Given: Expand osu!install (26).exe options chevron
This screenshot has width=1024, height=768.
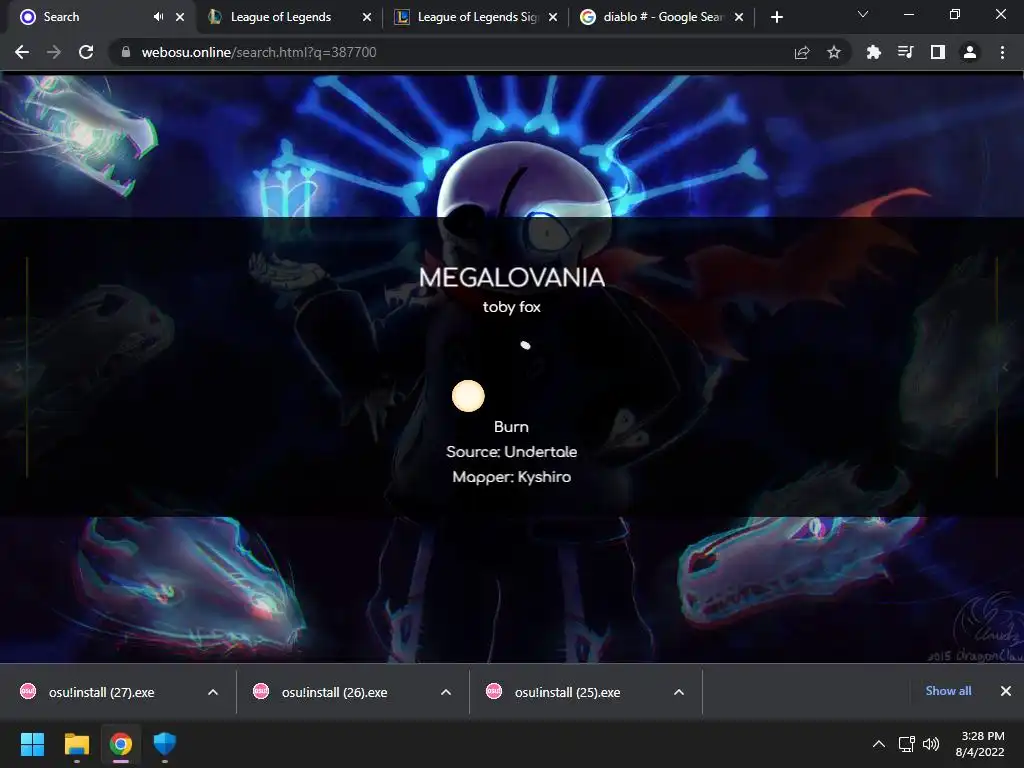Looking at the screenshot, I should (x=446, y=692).
